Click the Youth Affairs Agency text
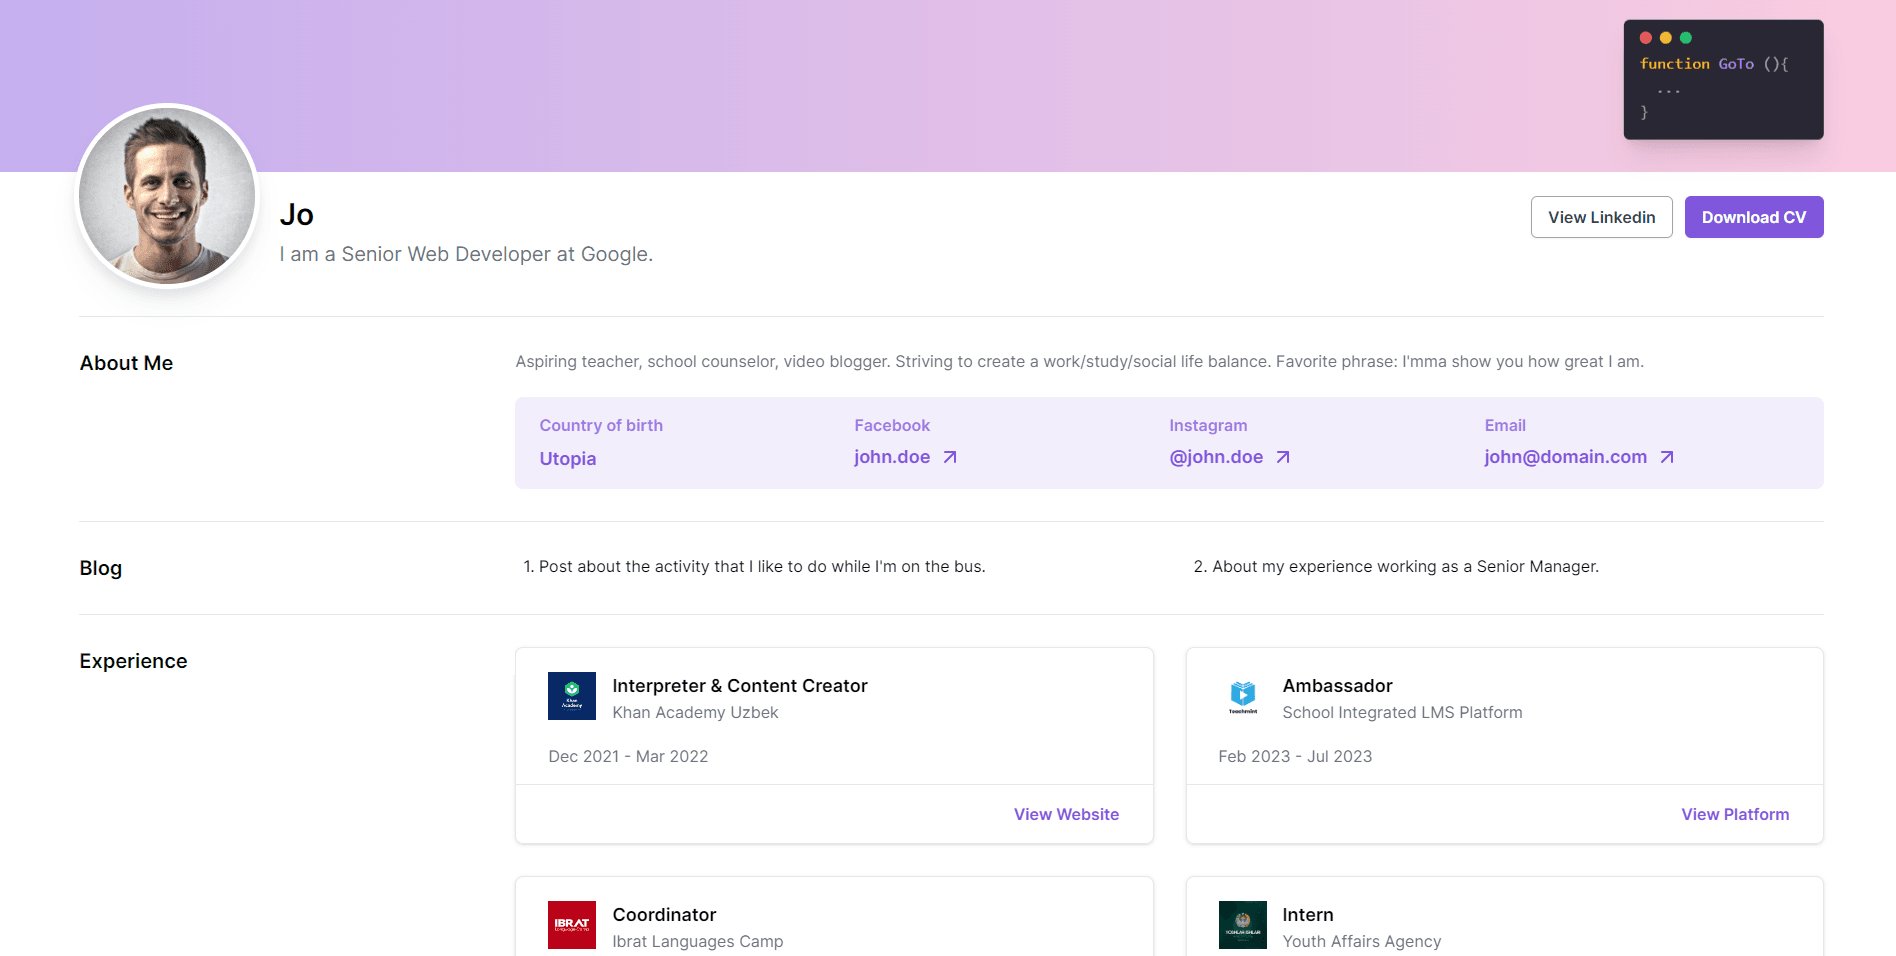Viewport: 1896px width, 956px height. click(1362, 942)
